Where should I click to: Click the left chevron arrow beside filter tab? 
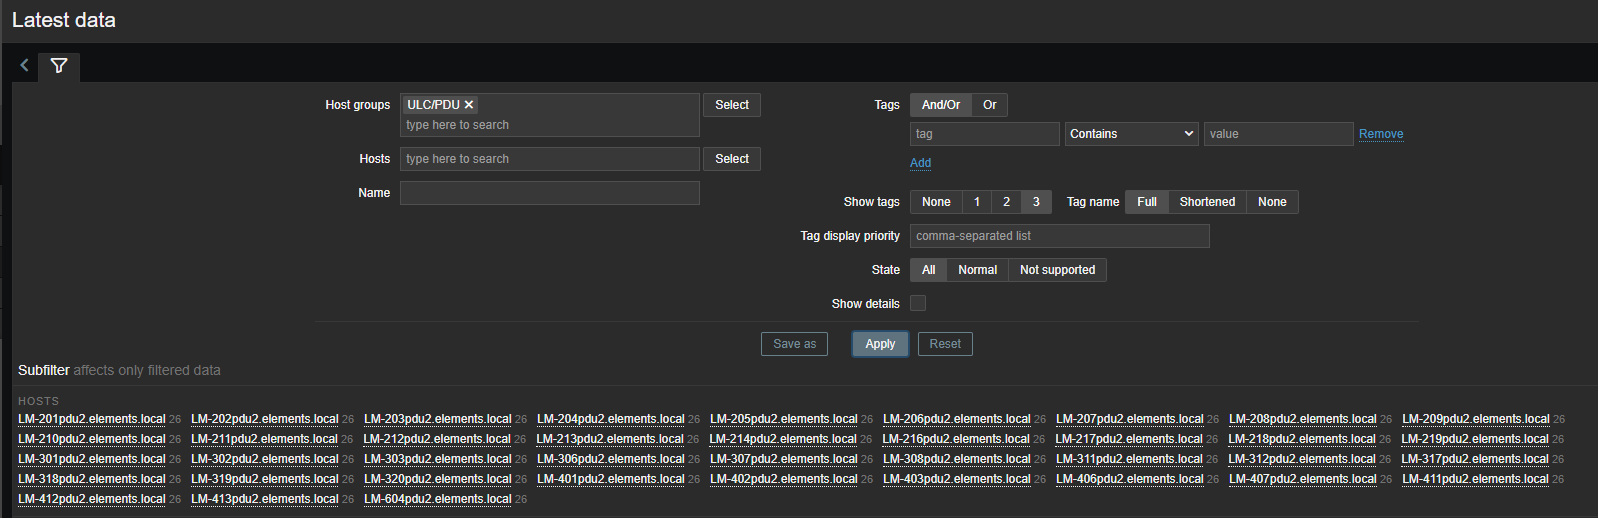(25, 66)
